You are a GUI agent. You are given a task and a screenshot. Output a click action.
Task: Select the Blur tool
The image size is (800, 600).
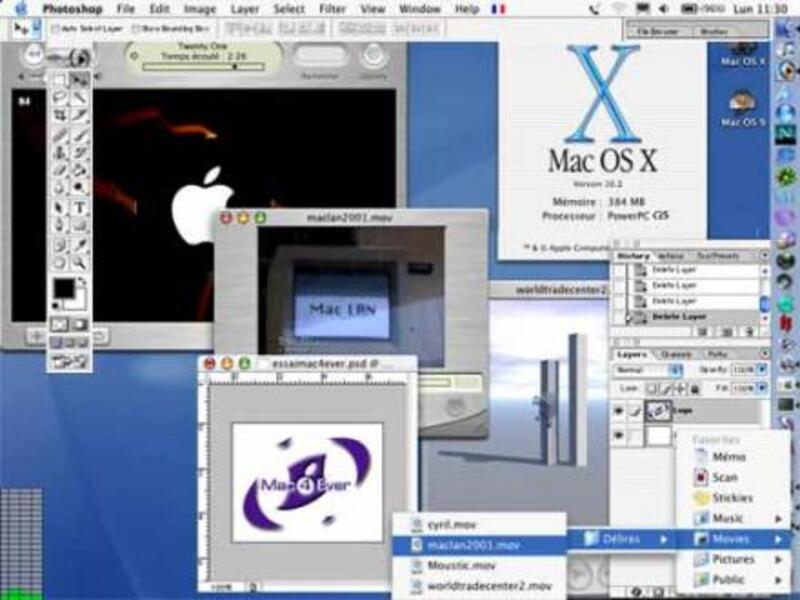click(60, 187)
